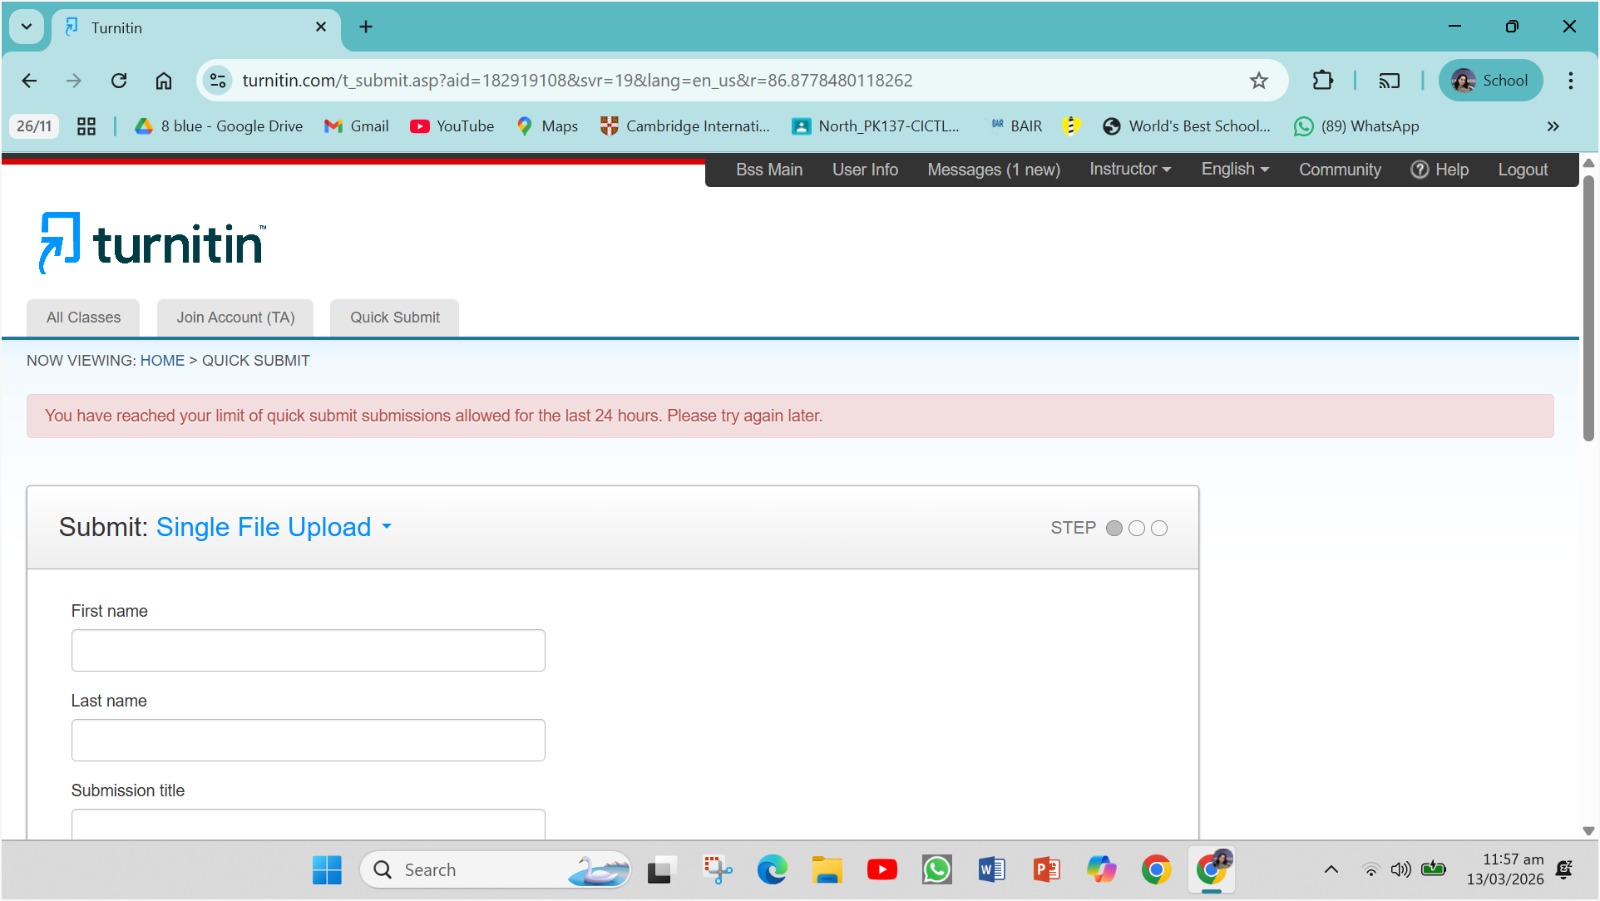The width and height of the screenshot is (1600, 901).
Task: Open Microsoft Word from the taskbar
Action: 991,870
